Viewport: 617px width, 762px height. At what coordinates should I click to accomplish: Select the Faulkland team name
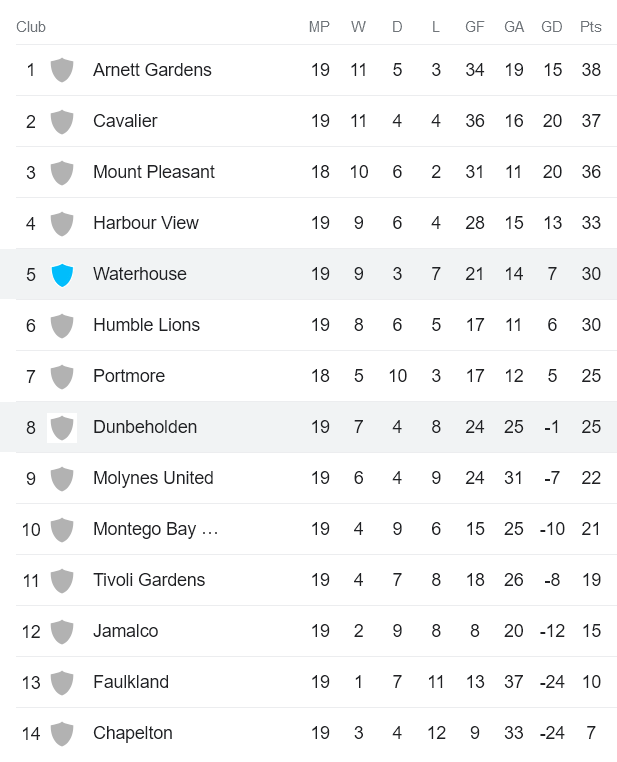point(131,682)
